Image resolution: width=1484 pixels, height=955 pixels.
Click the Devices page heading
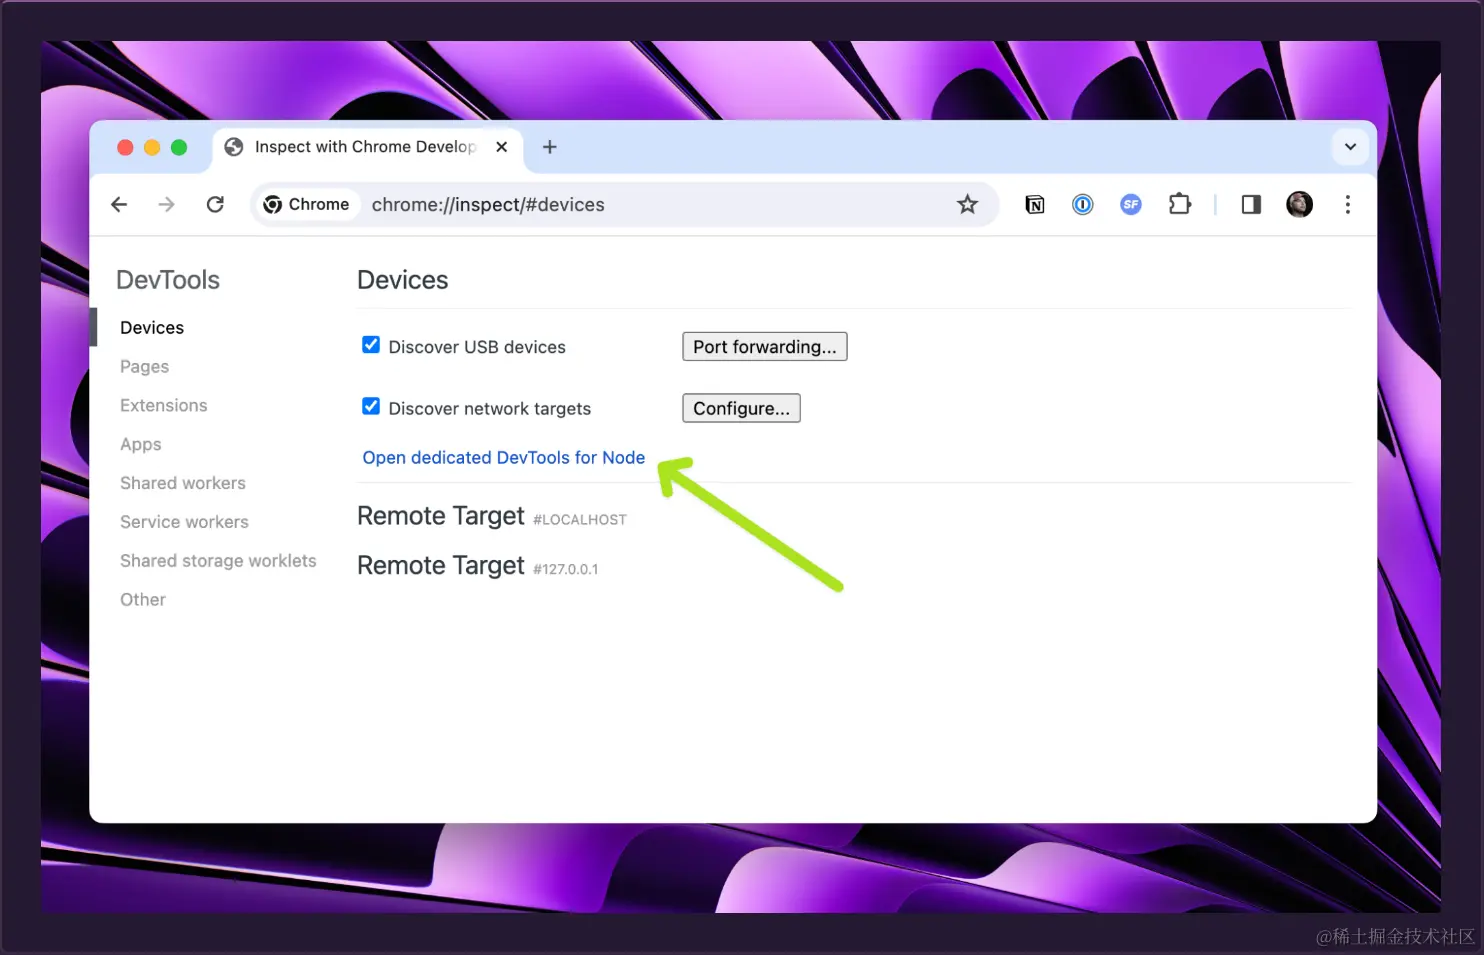[403, 280]
